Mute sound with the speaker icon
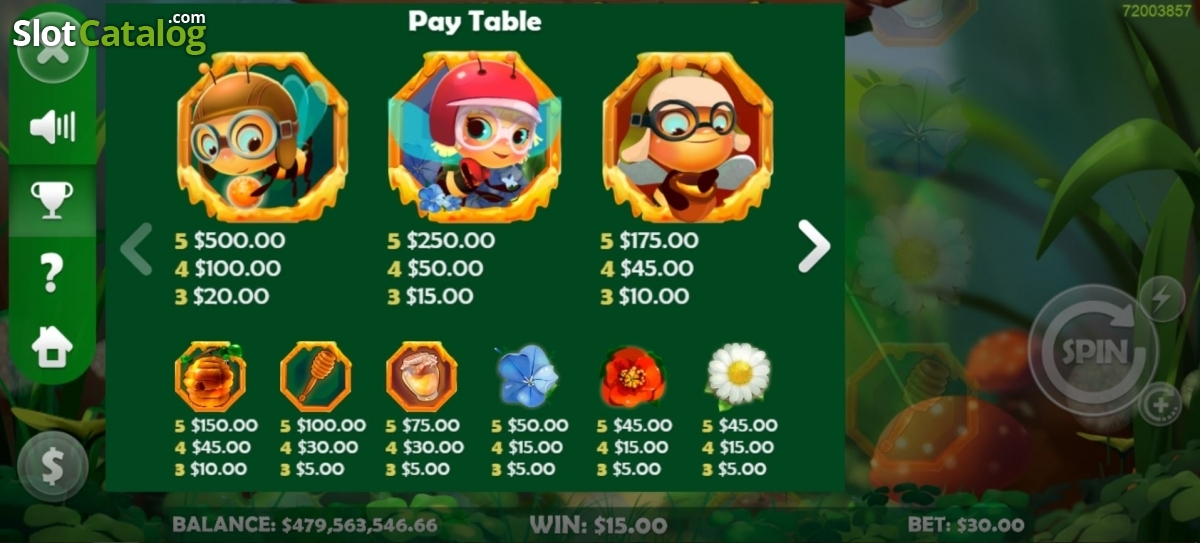Viewport: 1200px width, 543px height. (53, 127)
